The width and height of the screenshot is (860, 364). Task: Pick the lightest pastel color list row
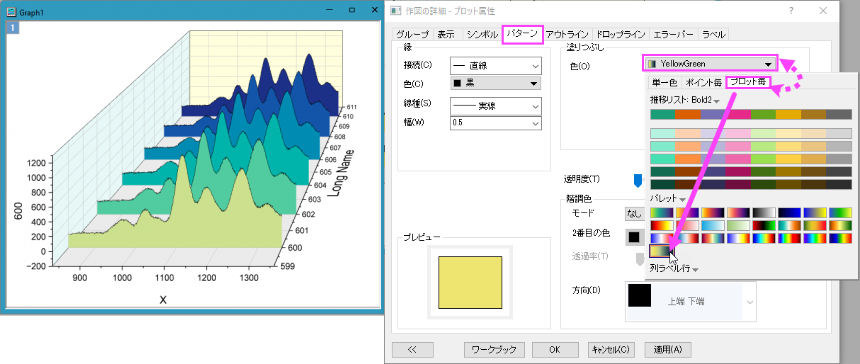tap(751, 133)
